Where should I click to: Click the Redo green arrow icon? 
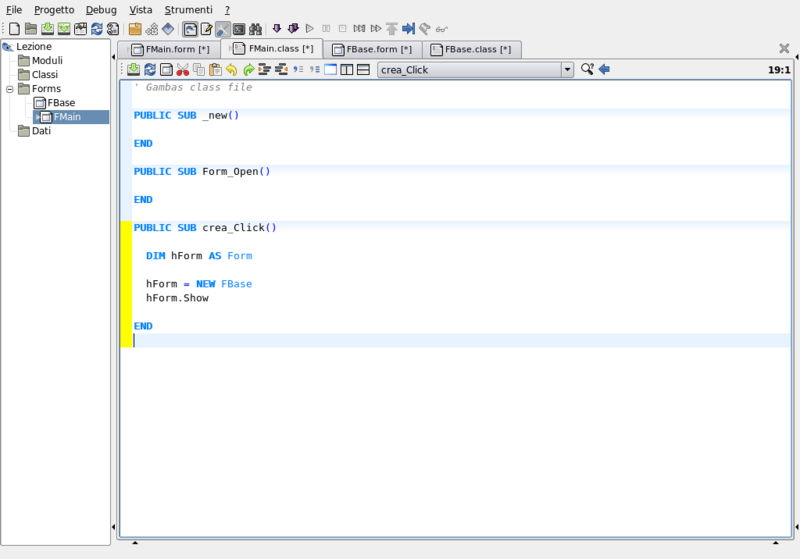coord(248,69)
